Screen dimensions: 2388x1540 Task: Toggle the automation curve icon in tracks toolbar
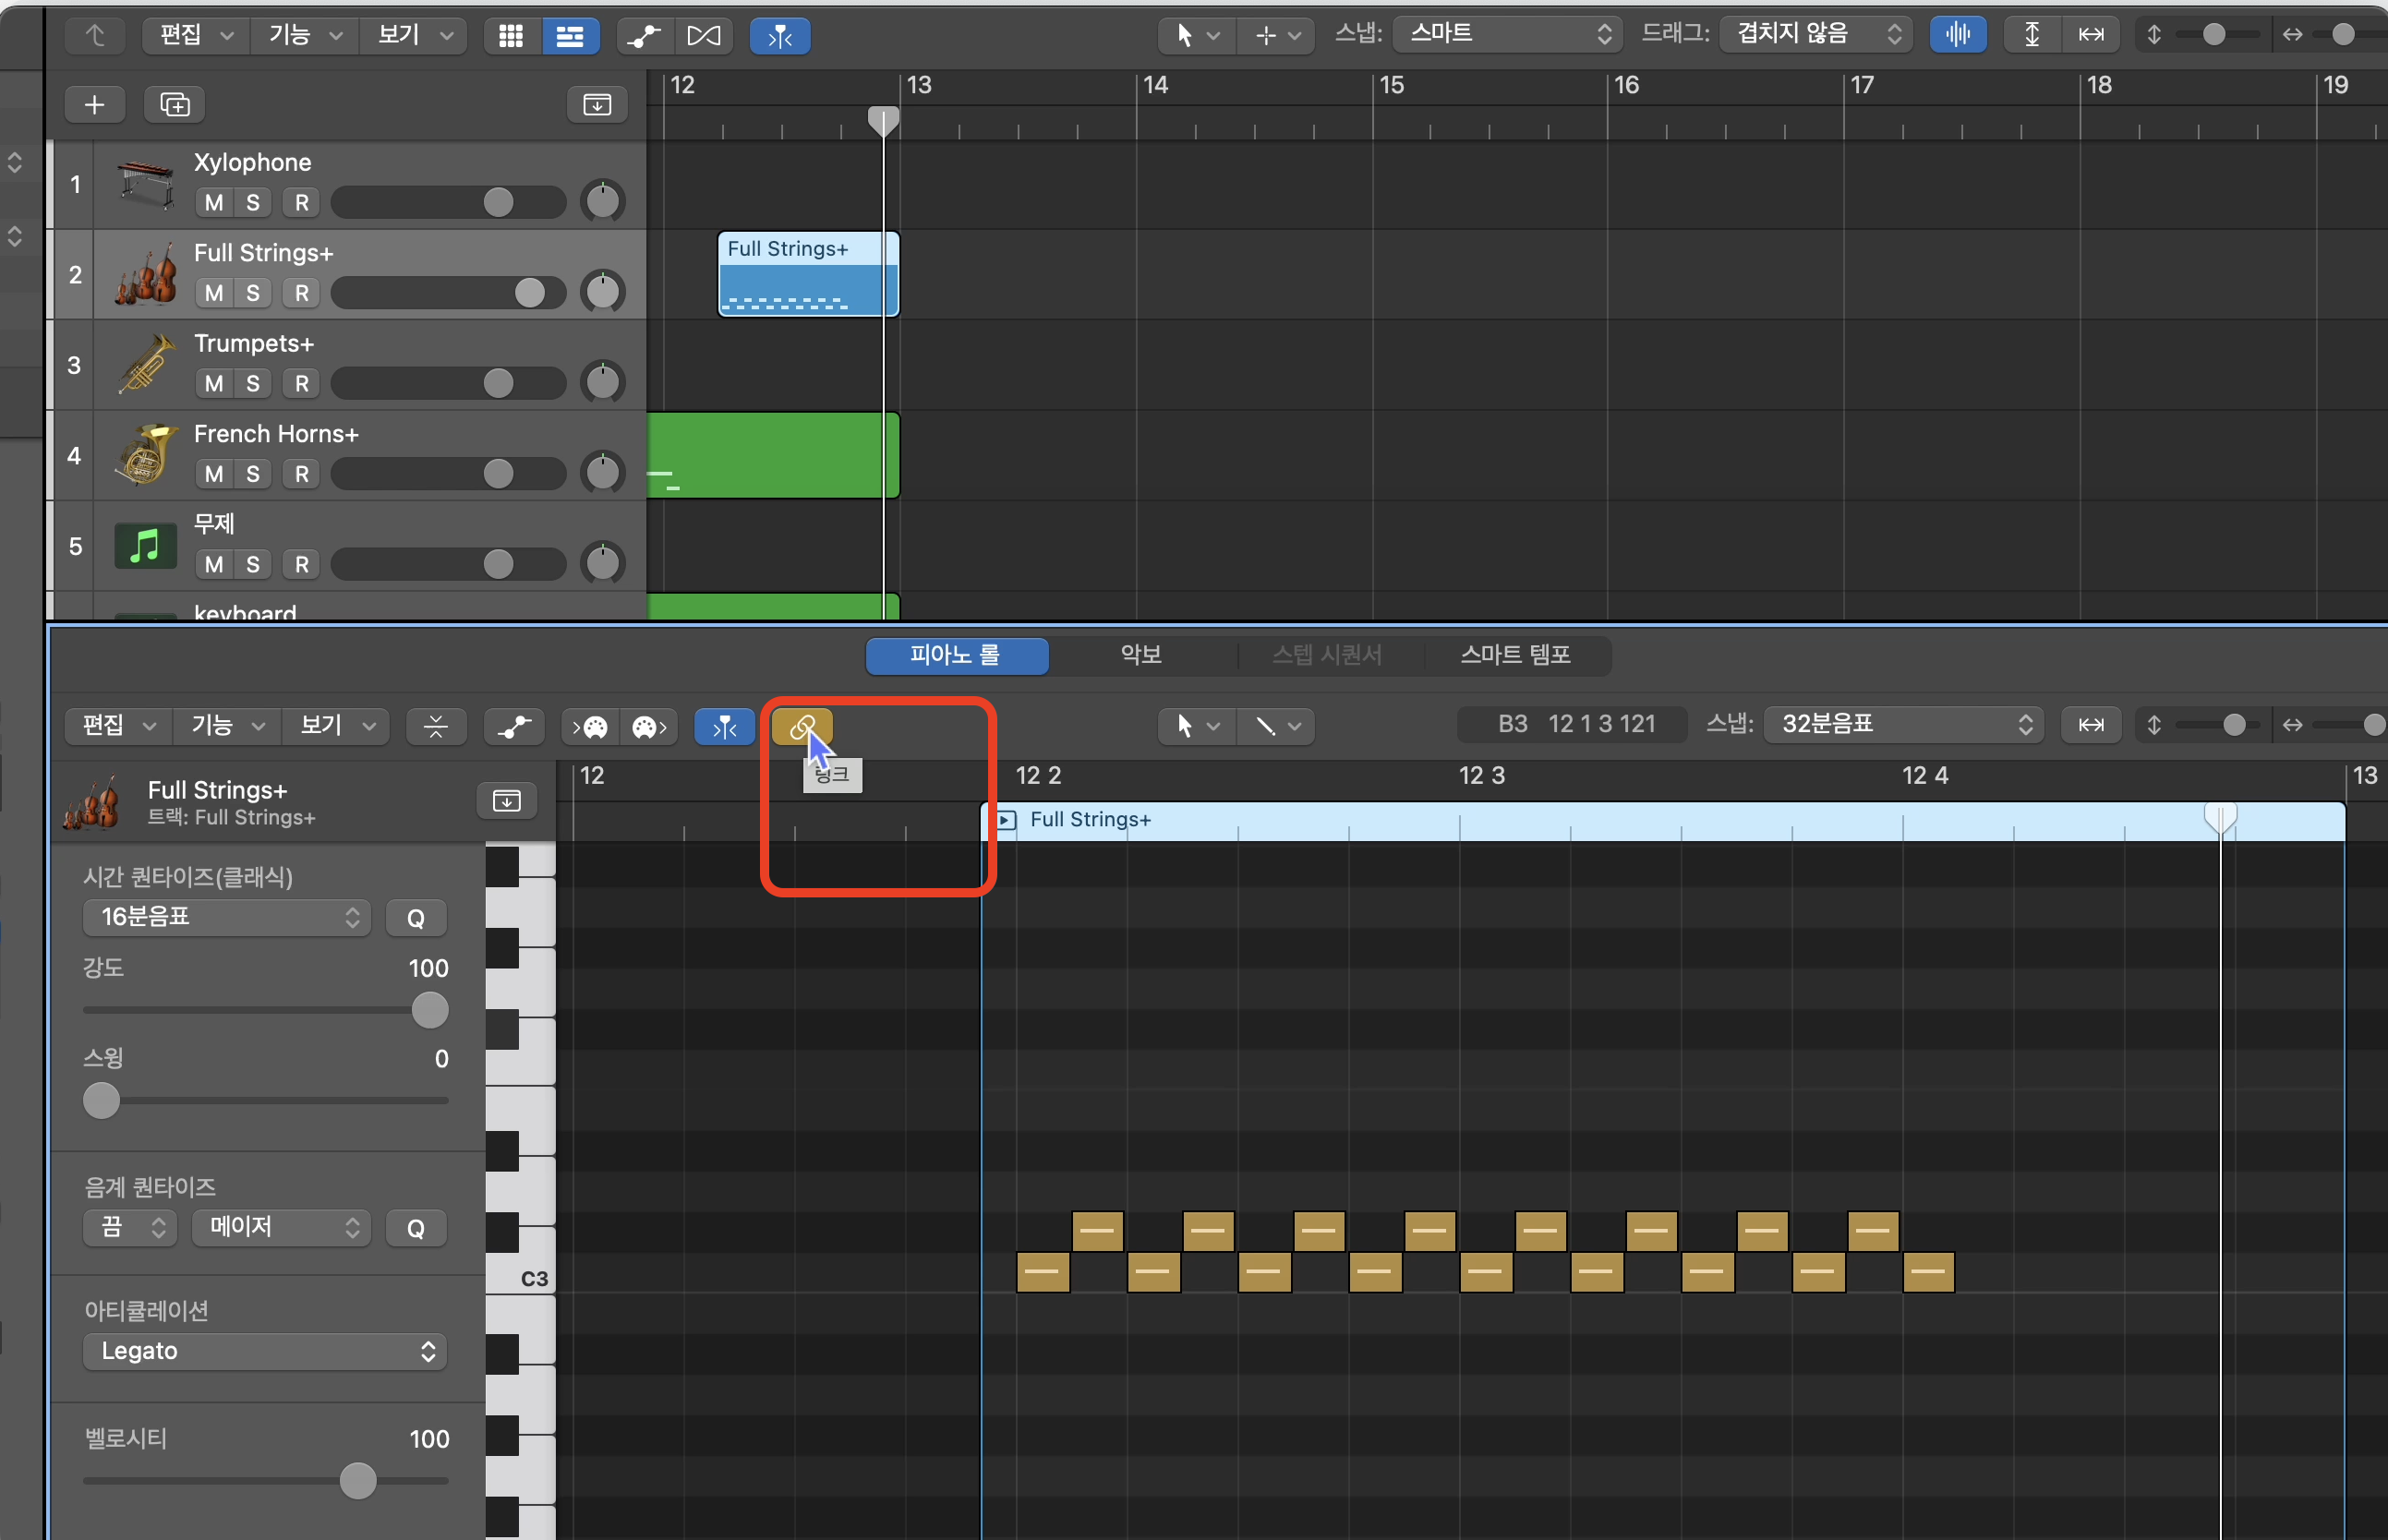(x=644, y=36)
